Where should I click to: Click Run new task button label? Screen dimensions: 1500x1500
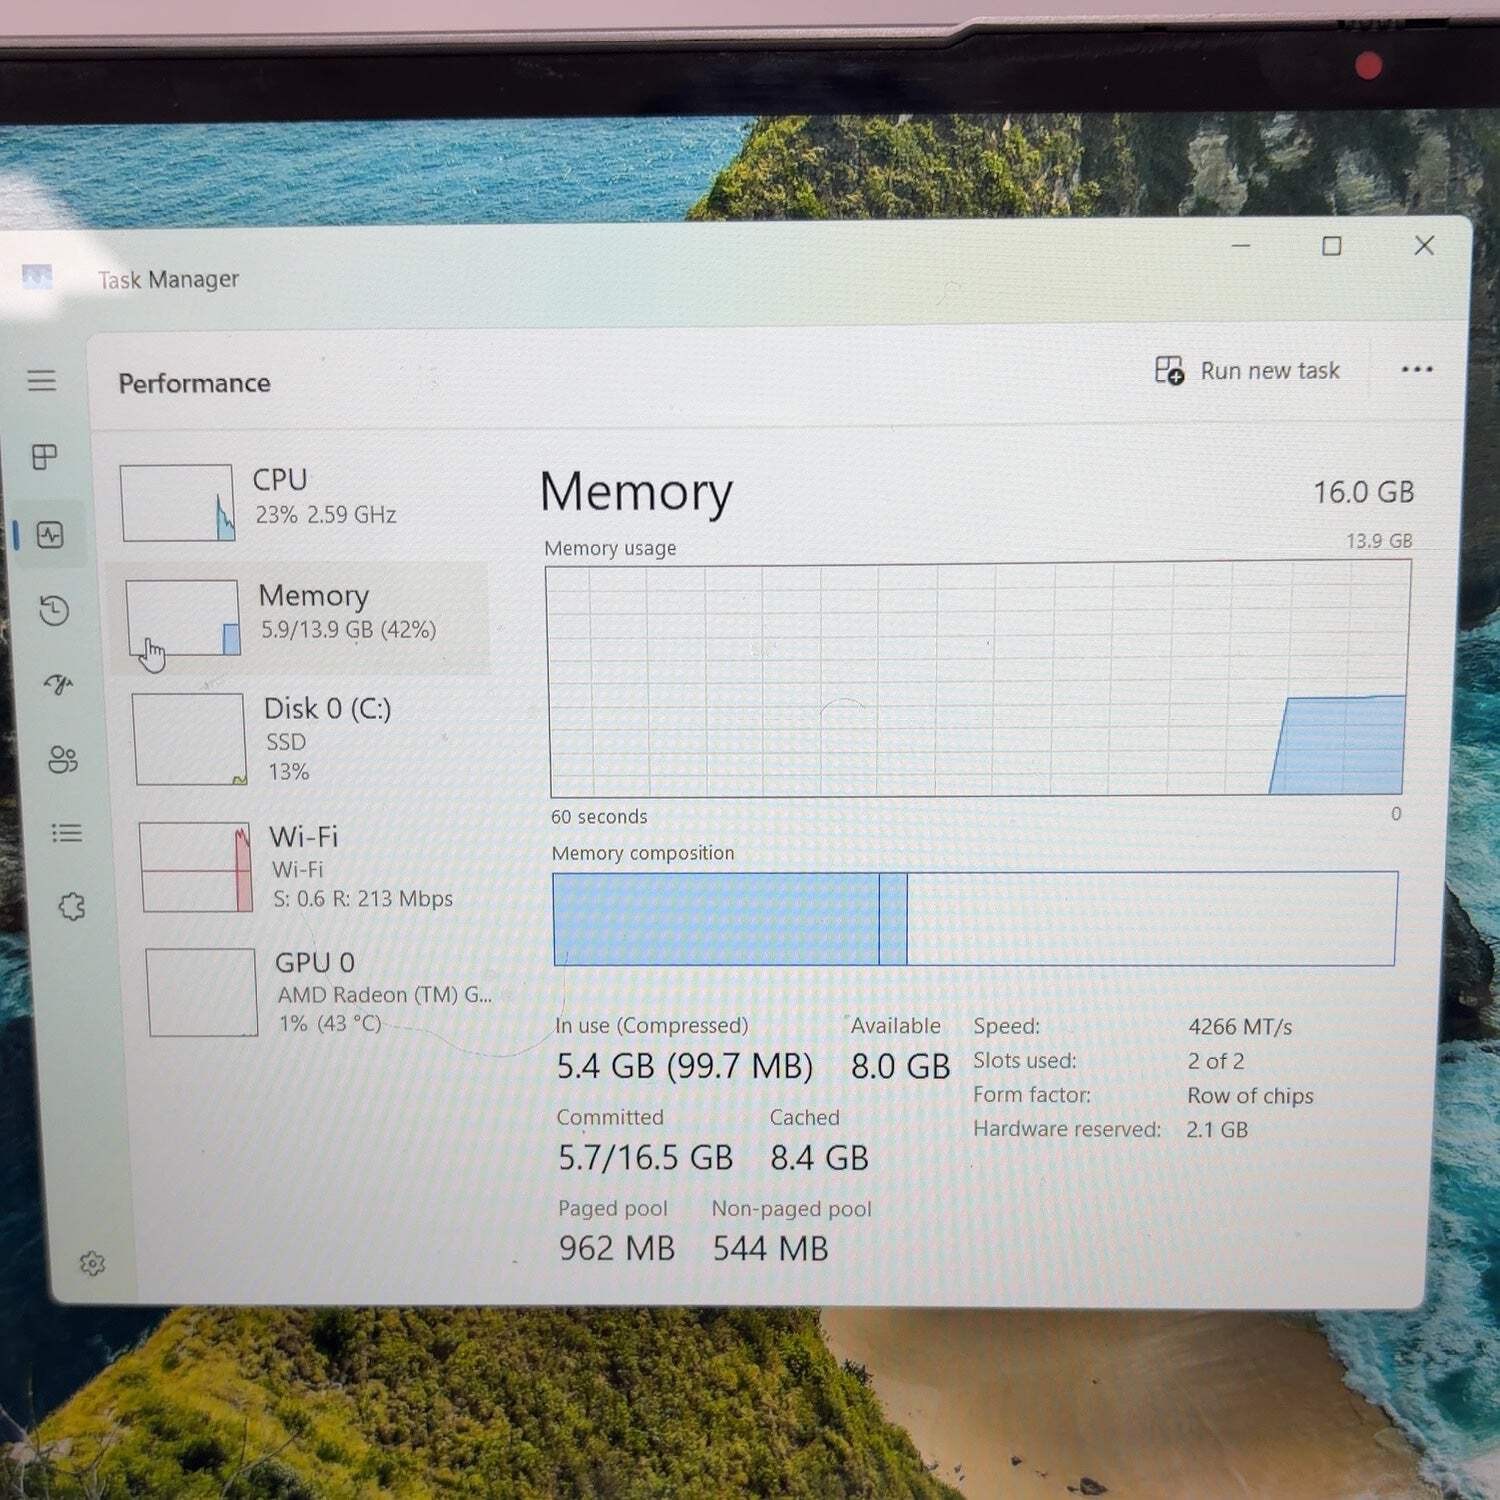pyautogui.click(x=1270, y=371)
